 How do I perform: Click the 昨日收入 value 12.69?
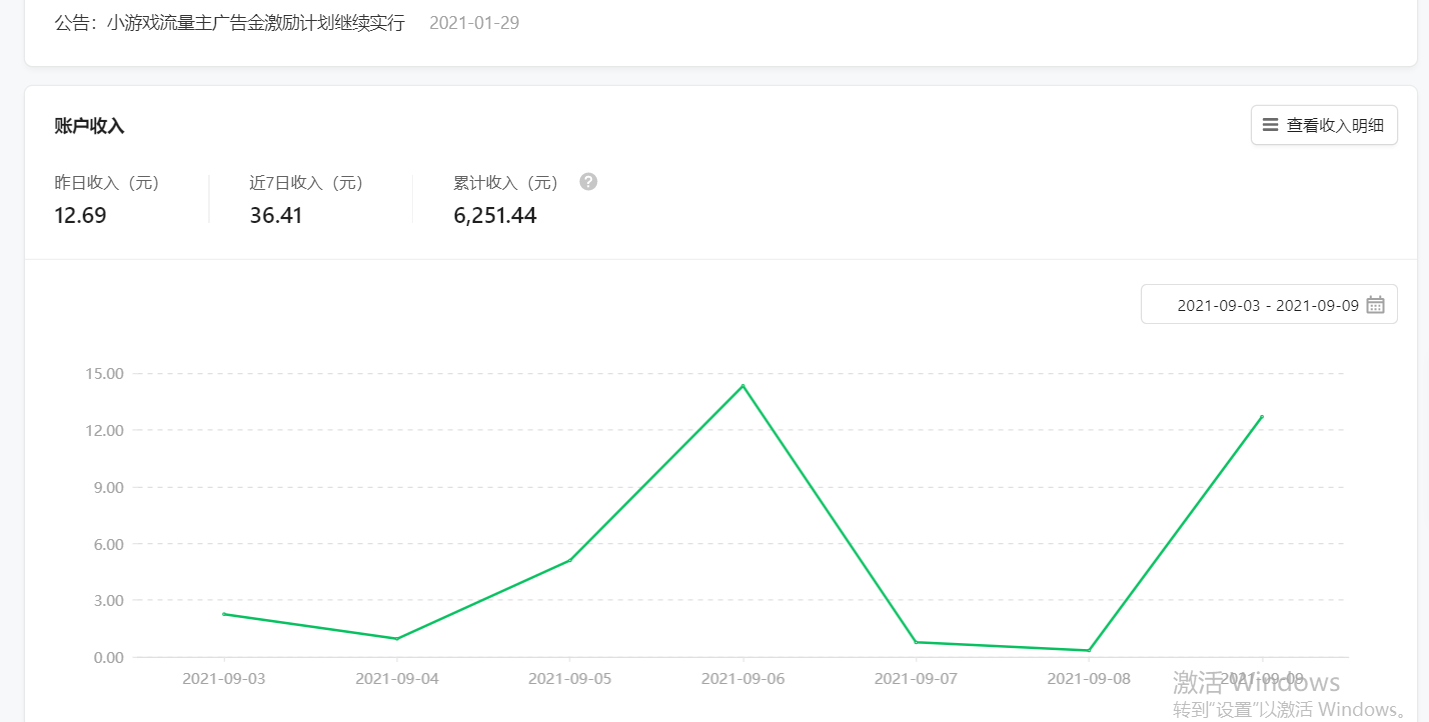(80, 216)
